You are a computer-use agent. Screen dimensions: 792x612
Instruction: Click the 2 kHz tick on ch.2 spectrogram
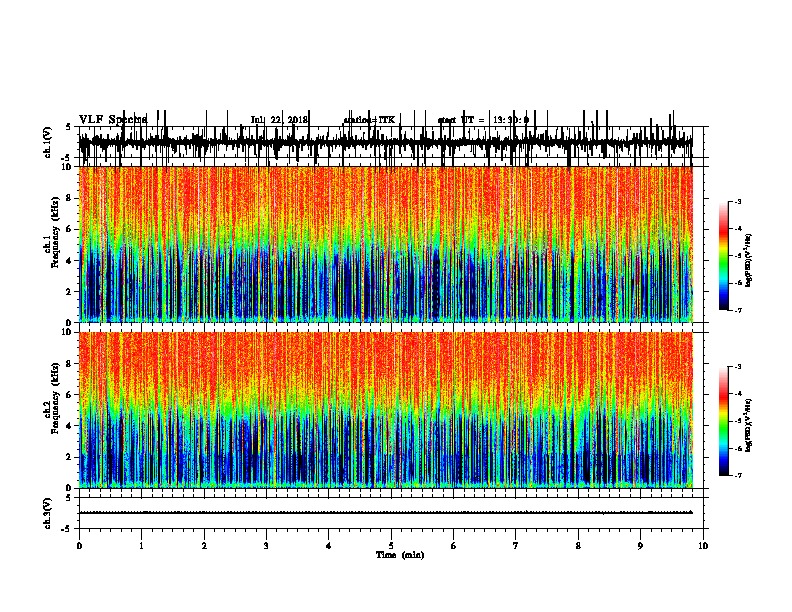tap(69, 457)
